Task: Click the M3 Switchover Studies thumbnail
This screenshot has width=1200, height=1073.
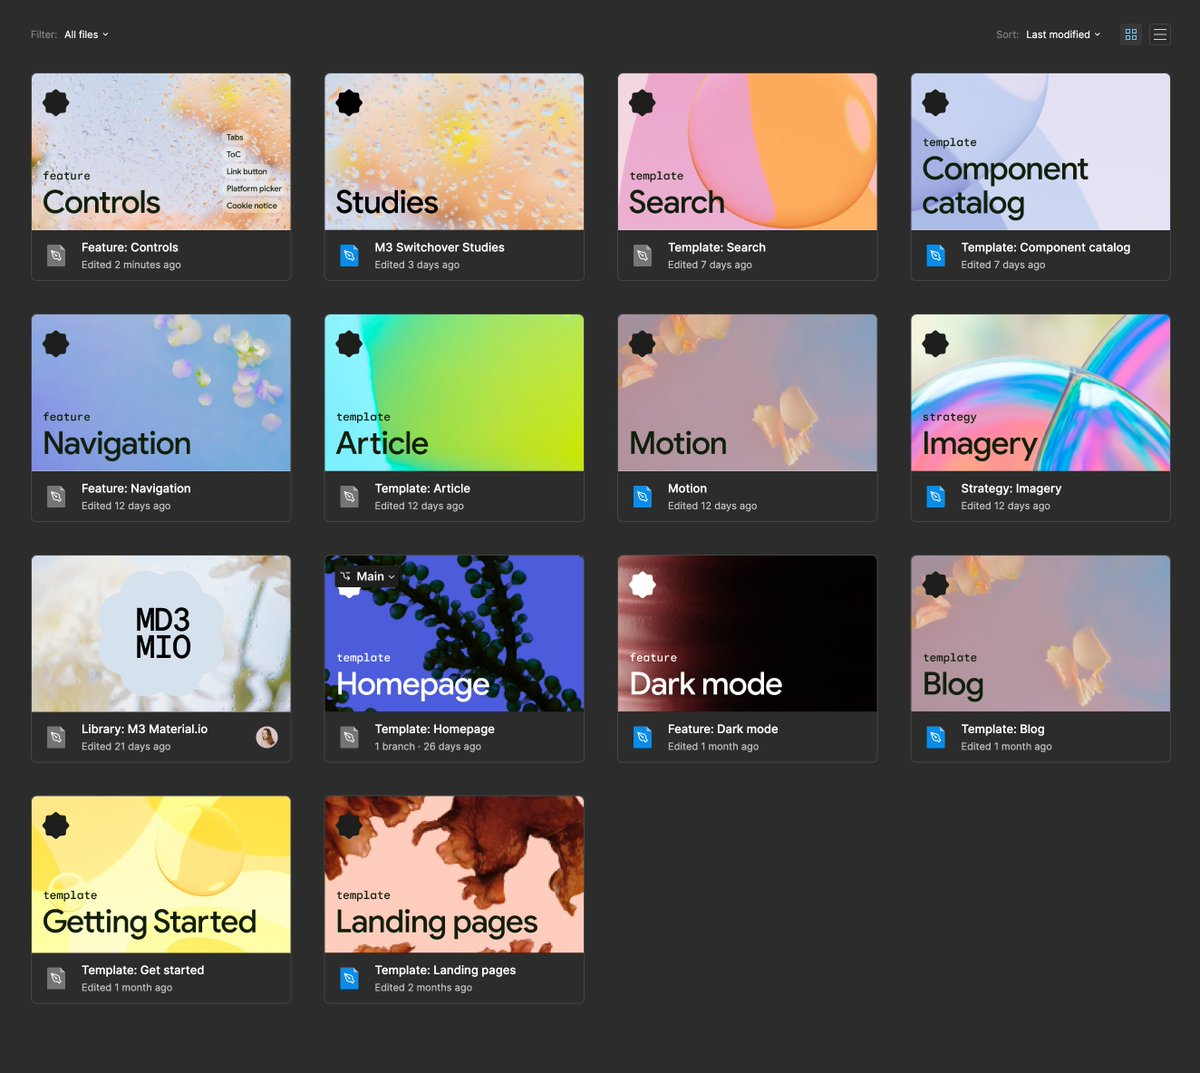Action: click(453, 151)
